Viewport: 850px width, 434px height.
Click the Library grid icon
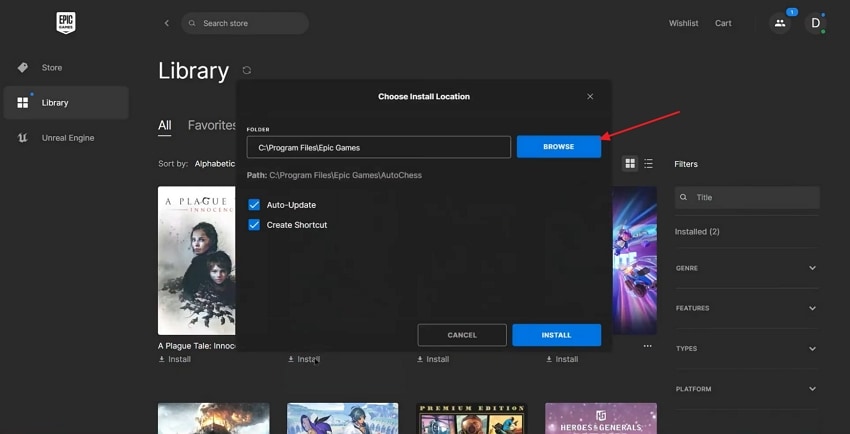pos(22,103)
